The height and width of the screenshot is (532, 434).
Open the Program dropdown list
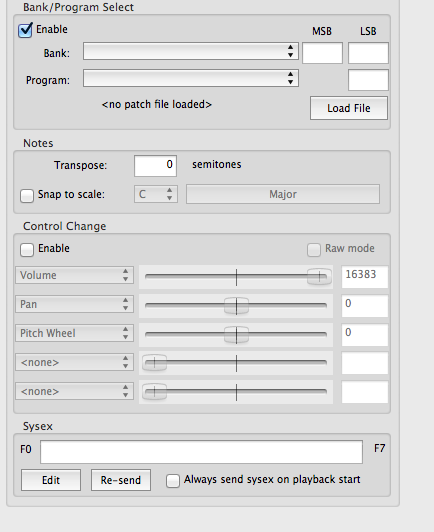(191, 78)
